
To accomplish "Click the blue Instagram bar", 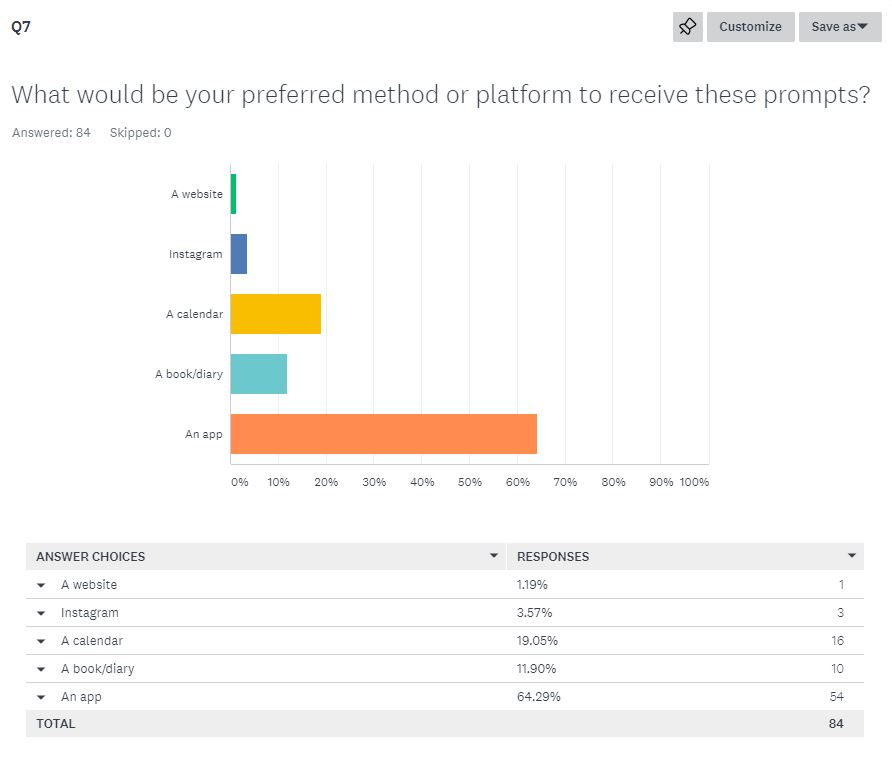I will pos(239,254).
